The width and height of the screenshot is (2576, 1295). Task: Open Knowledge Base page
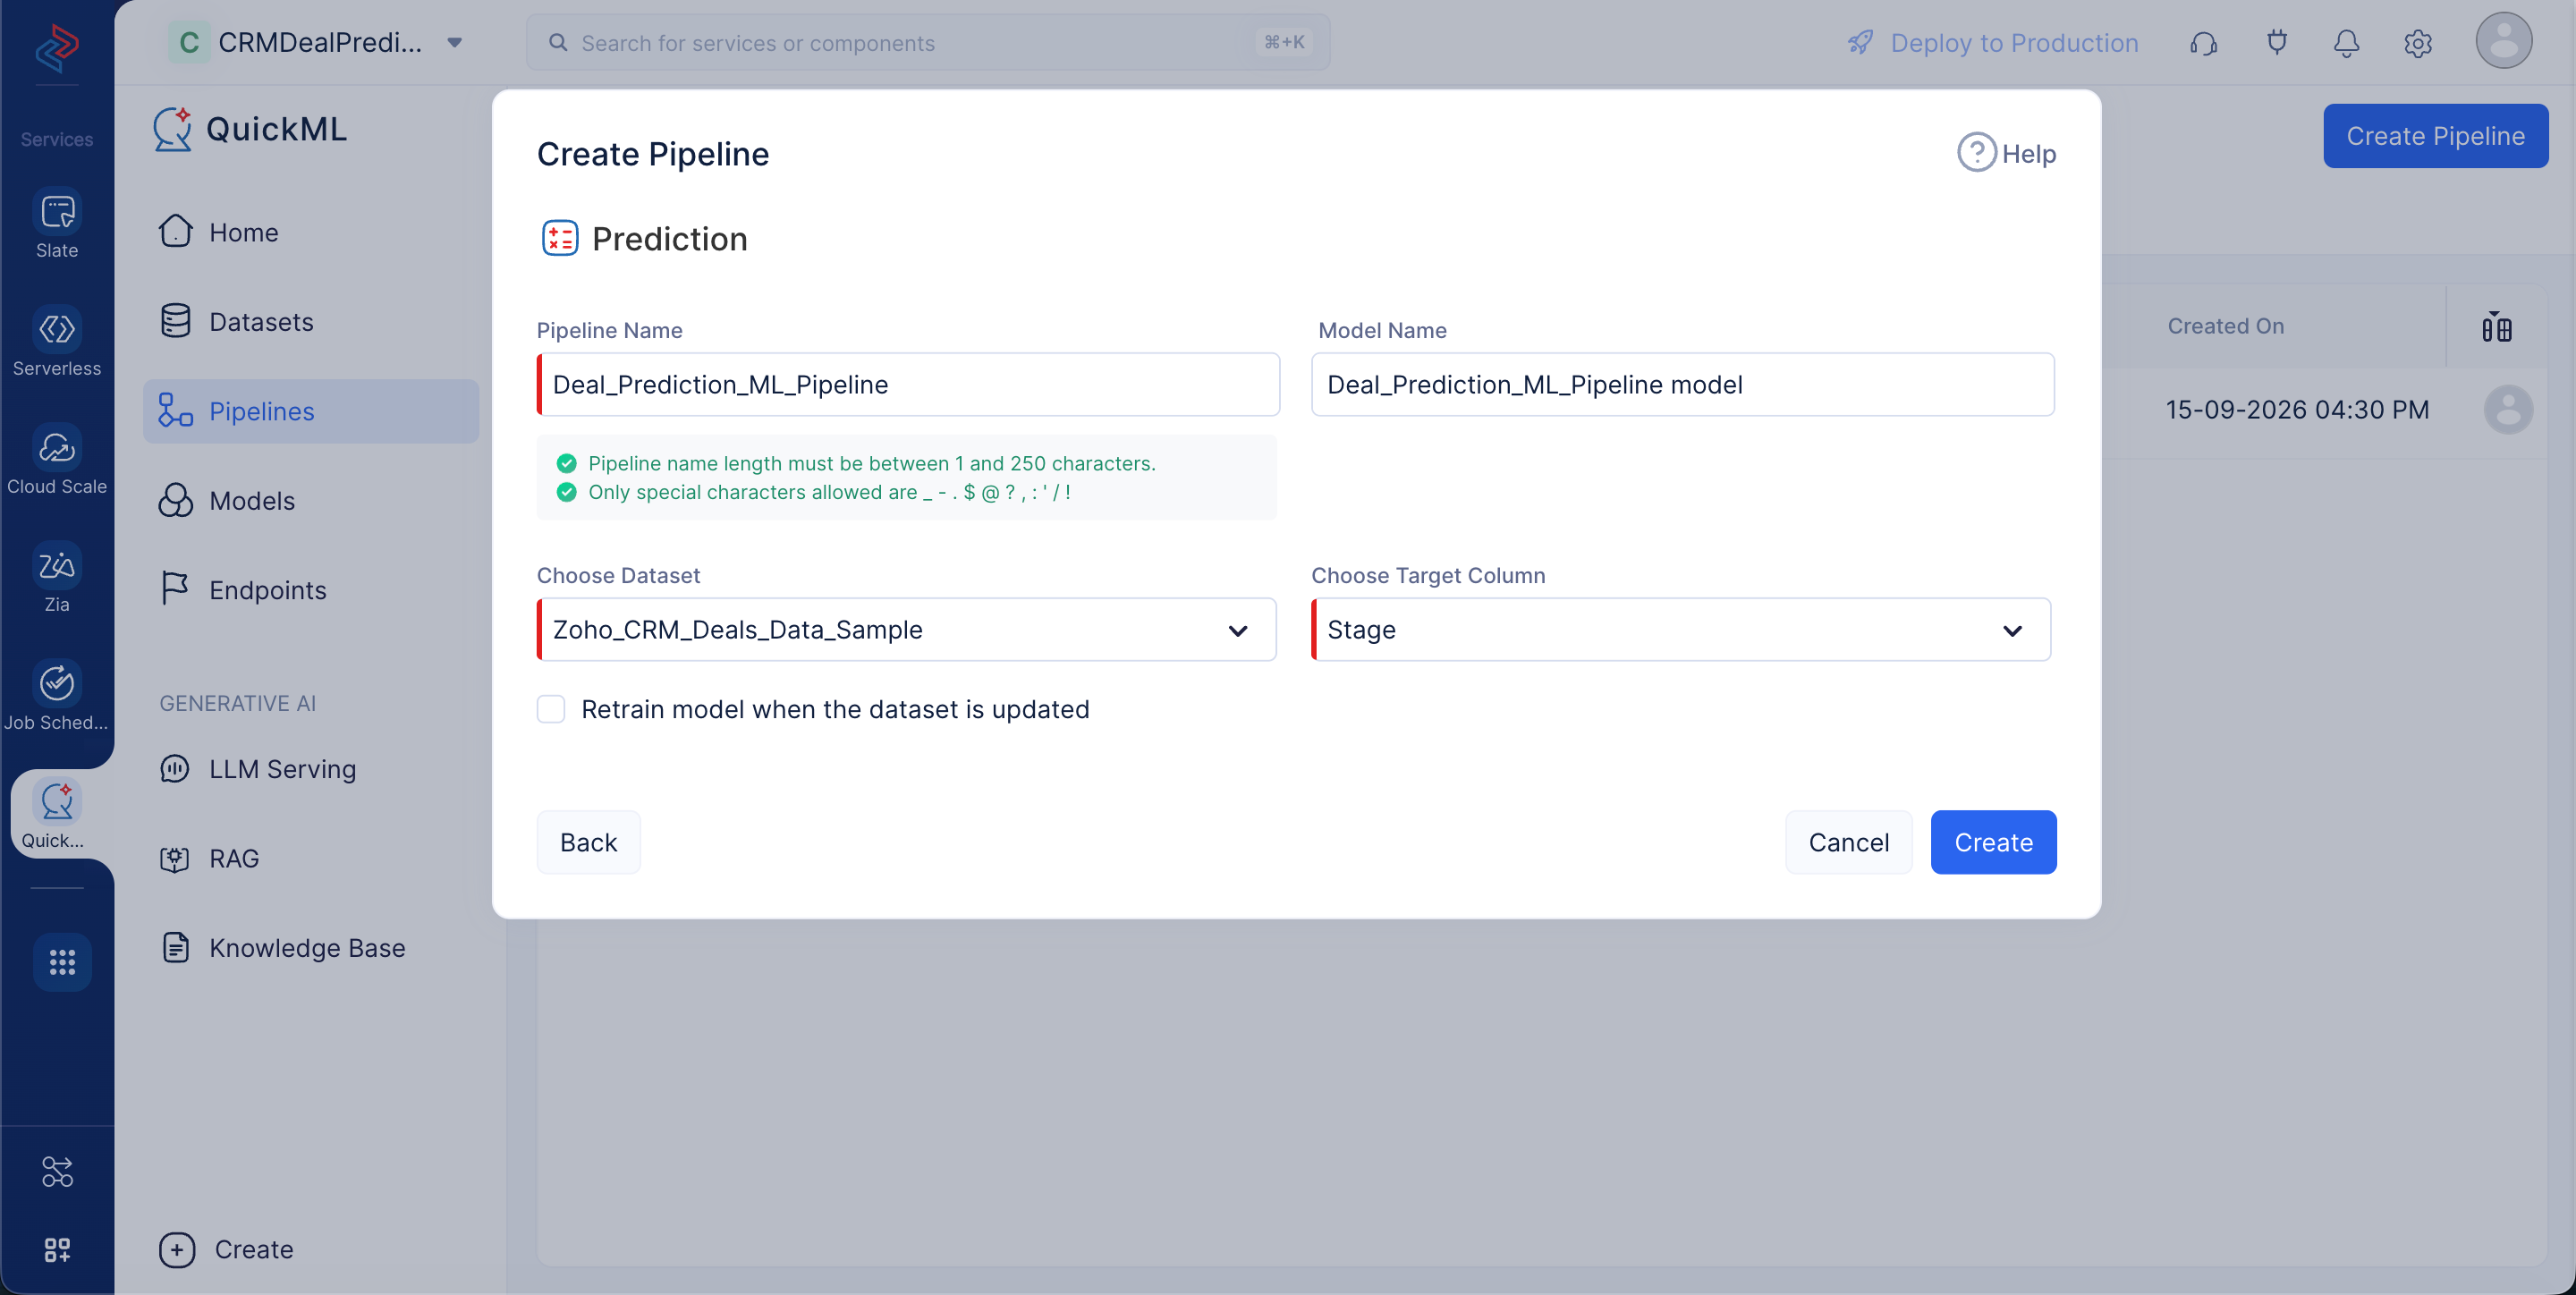pyautogui.click(x=311, y=947)
